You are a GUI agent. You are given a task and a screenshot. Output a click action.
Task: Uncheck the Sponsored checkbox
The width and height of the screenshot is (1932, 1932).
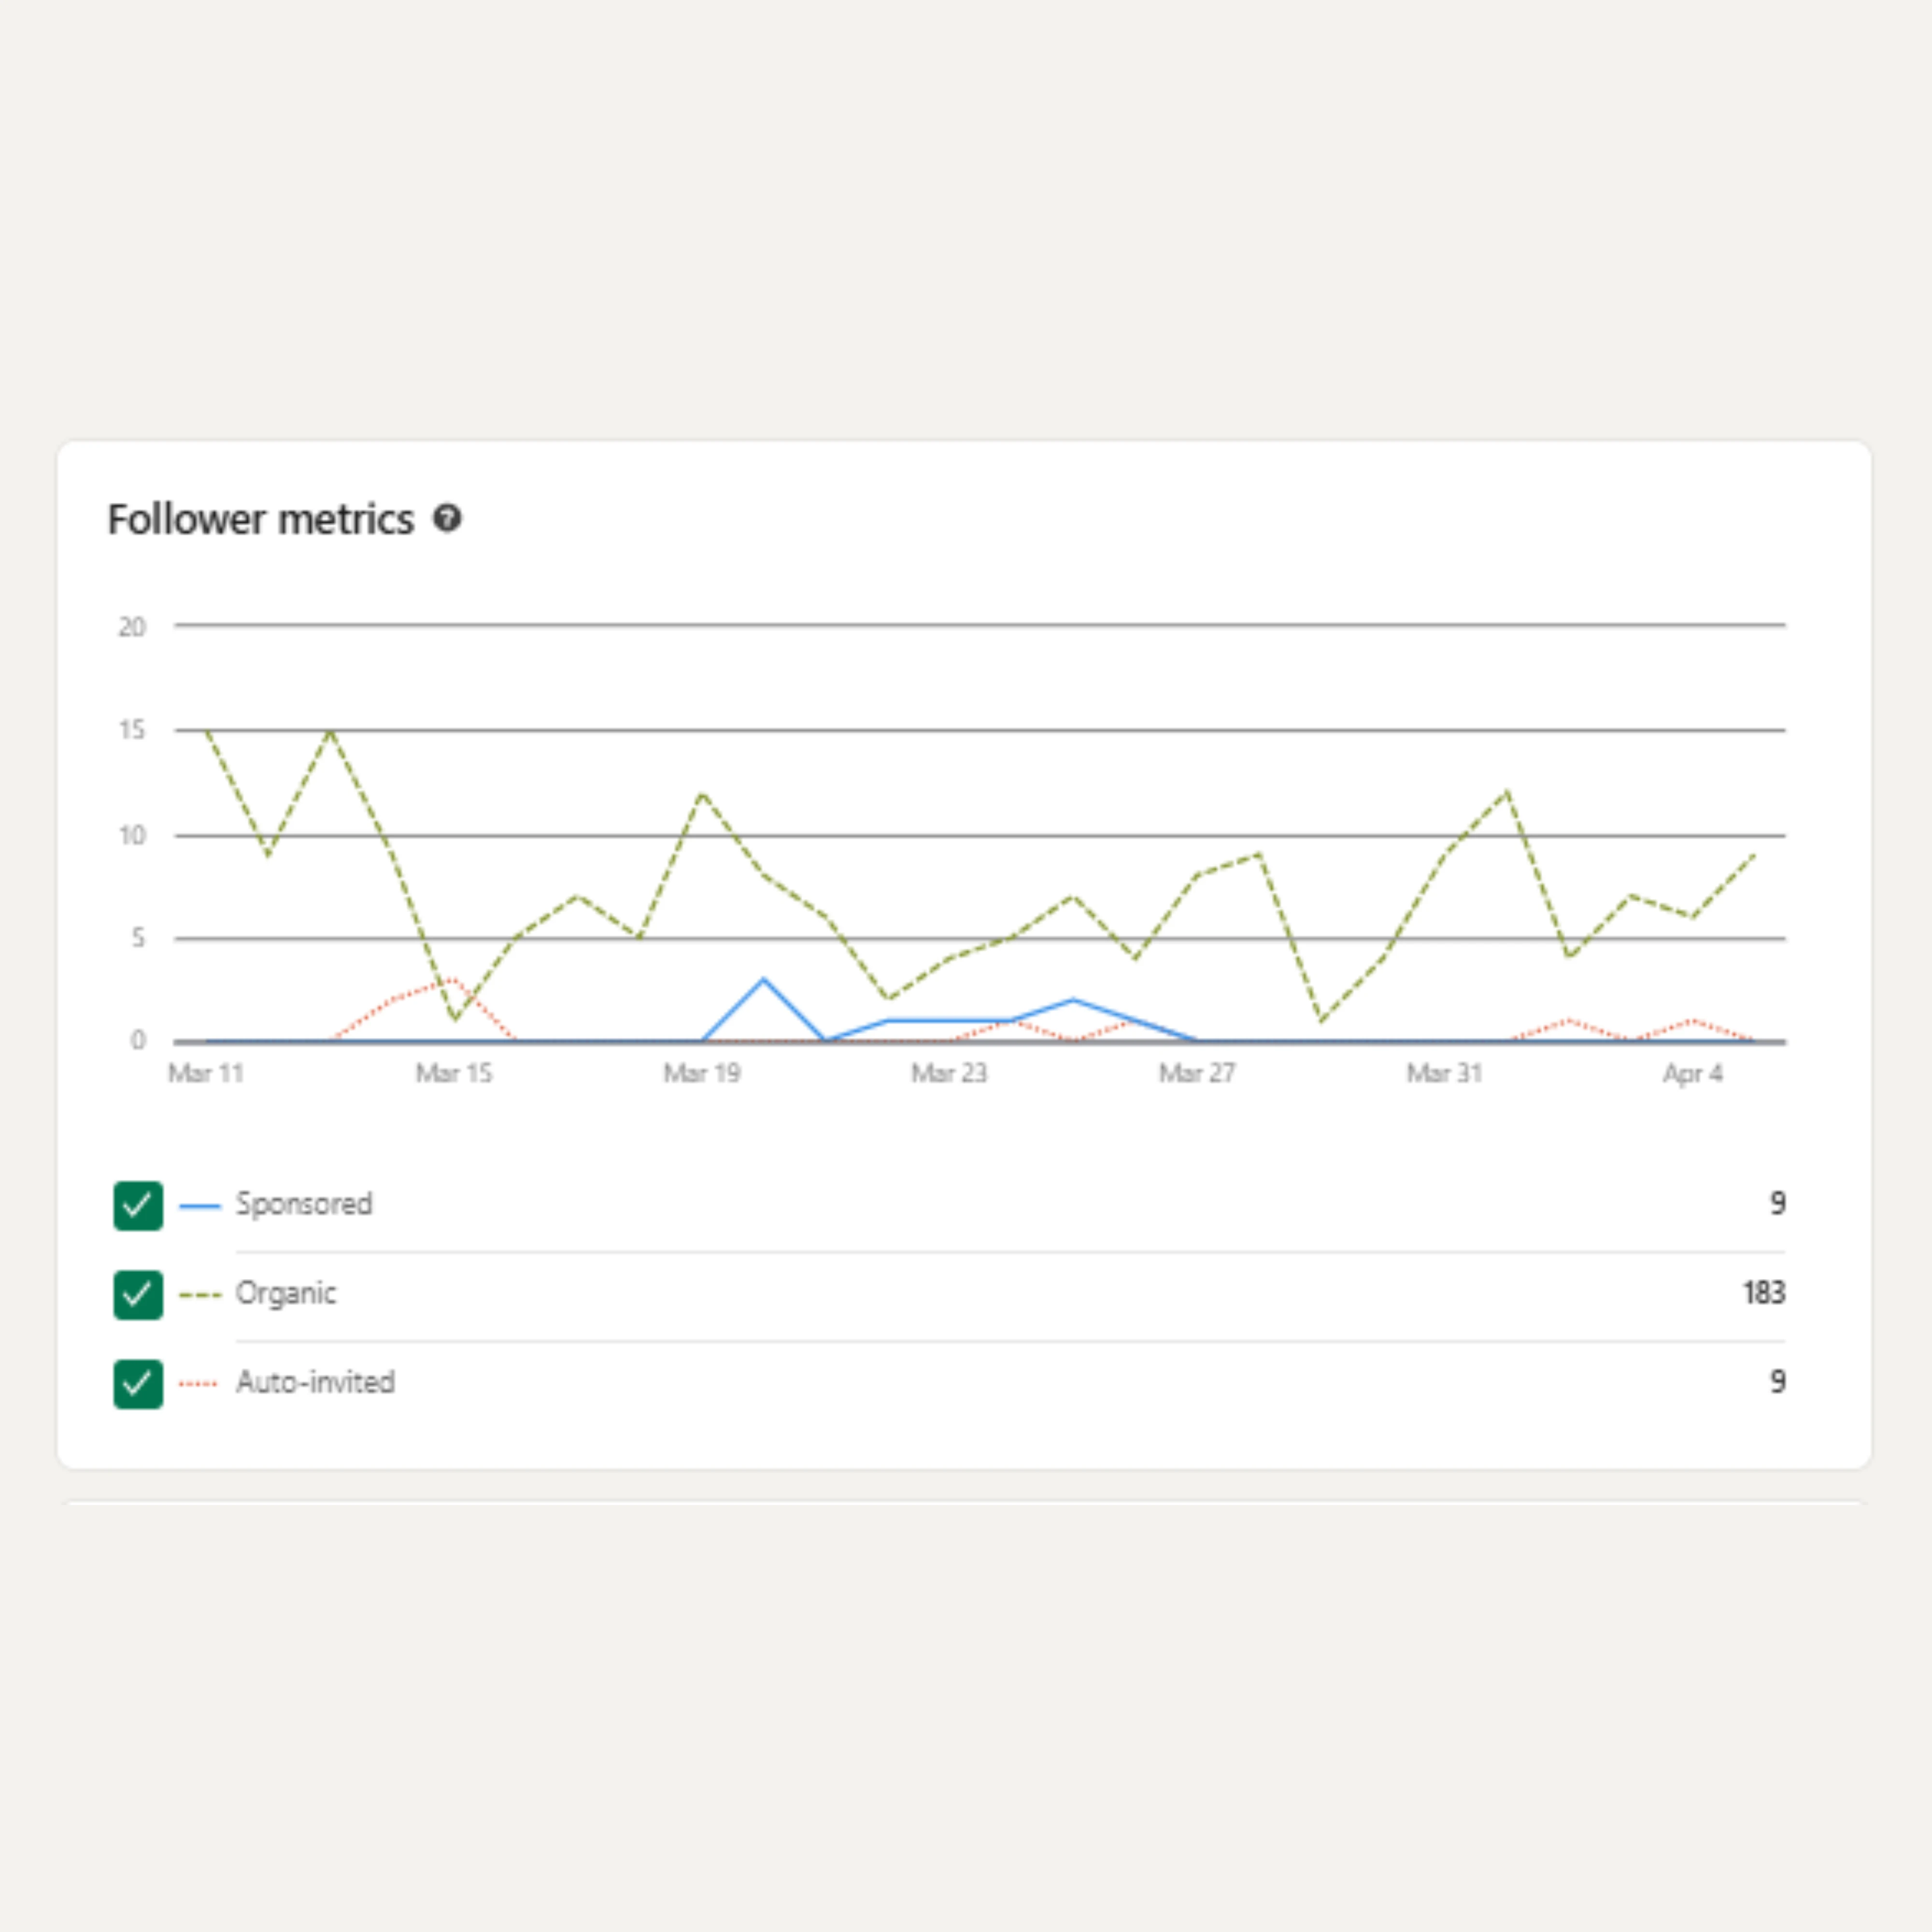[138, 1205]
